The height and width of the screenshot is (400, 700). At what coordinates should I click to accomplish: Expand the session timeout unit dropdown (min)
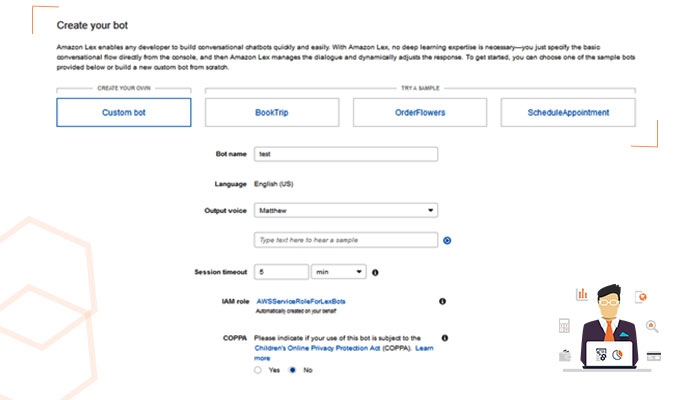tap(340, 271)
